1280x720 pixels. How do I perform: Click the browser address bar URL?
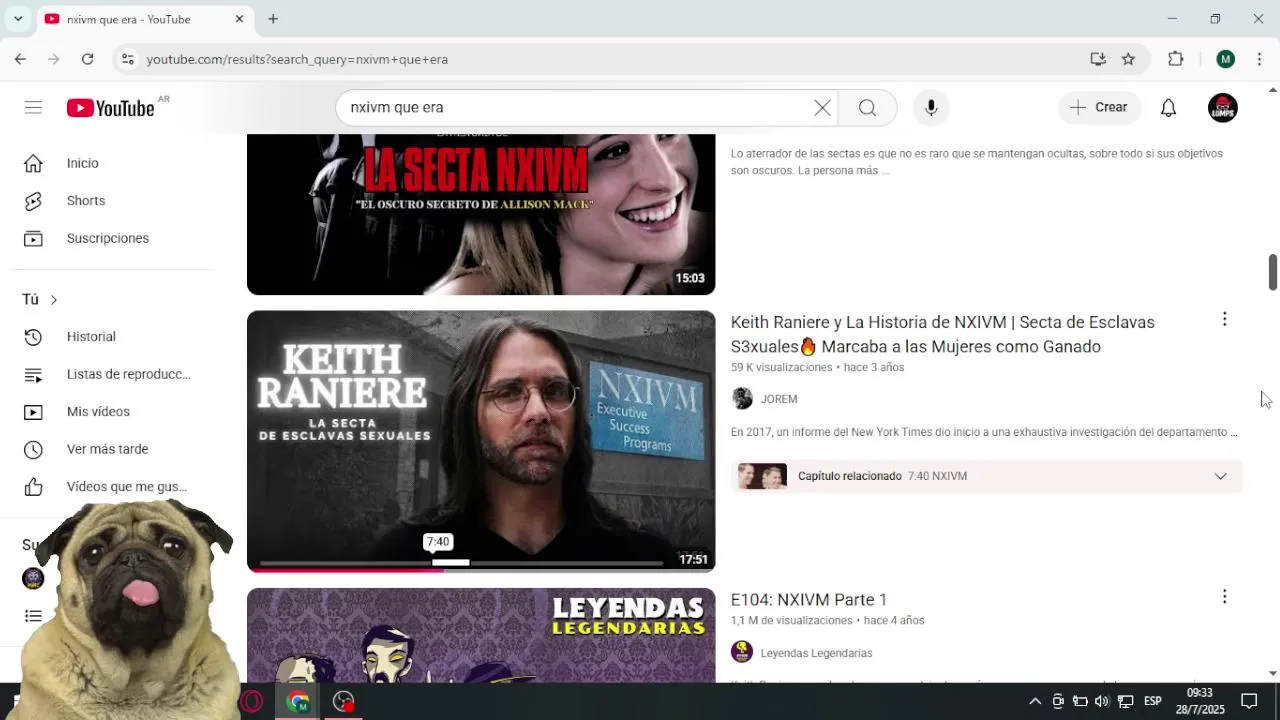click(297, 59)
